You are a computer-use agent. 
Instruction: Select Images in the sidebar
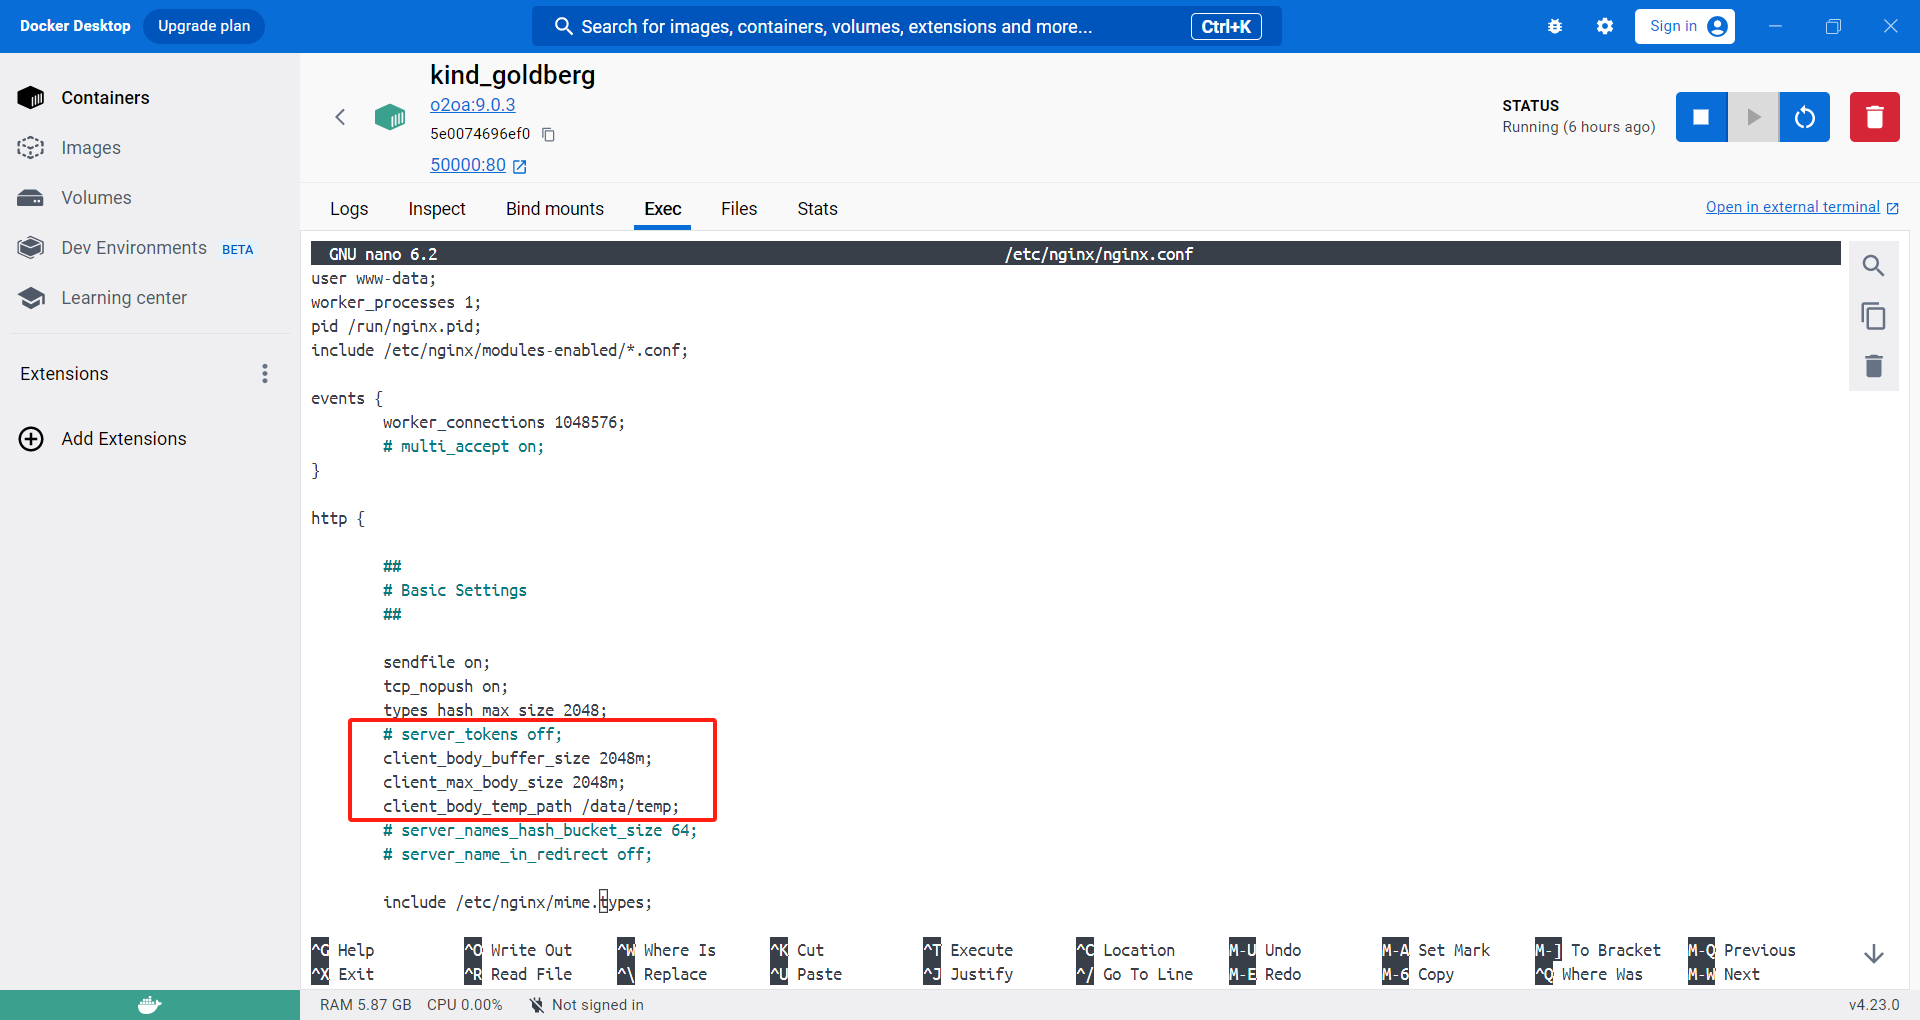point(91,148)
